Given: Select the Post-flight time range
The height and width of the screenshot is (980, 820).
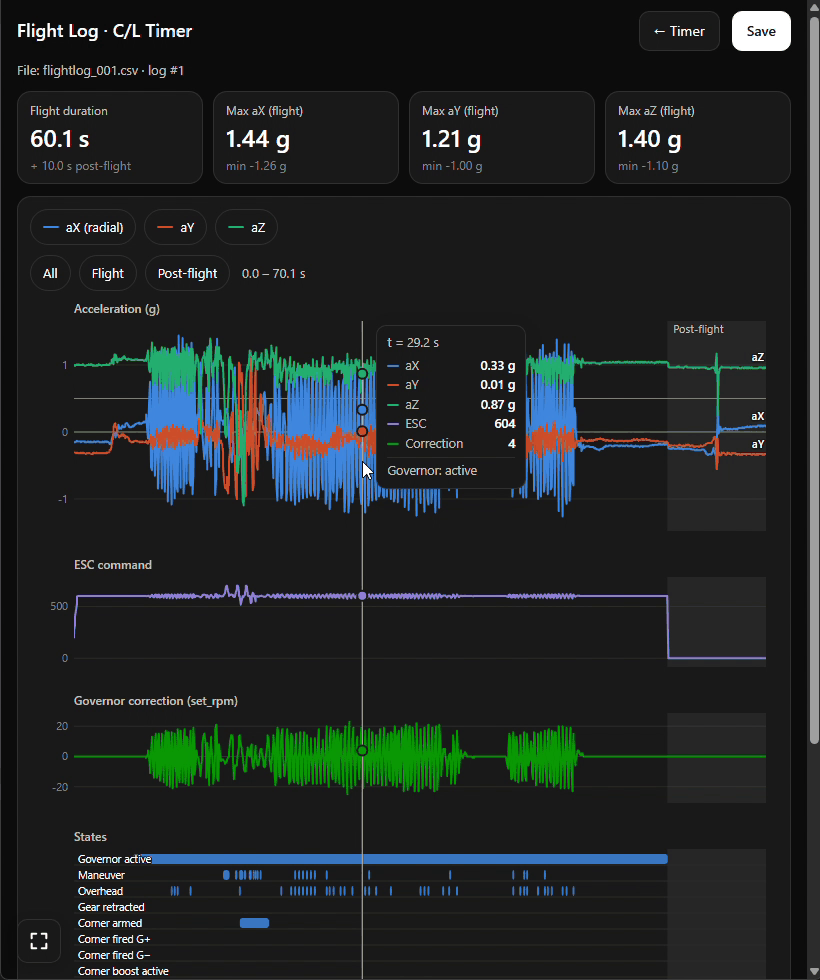Looking at the screenshot, I should (x=188, y=273).
